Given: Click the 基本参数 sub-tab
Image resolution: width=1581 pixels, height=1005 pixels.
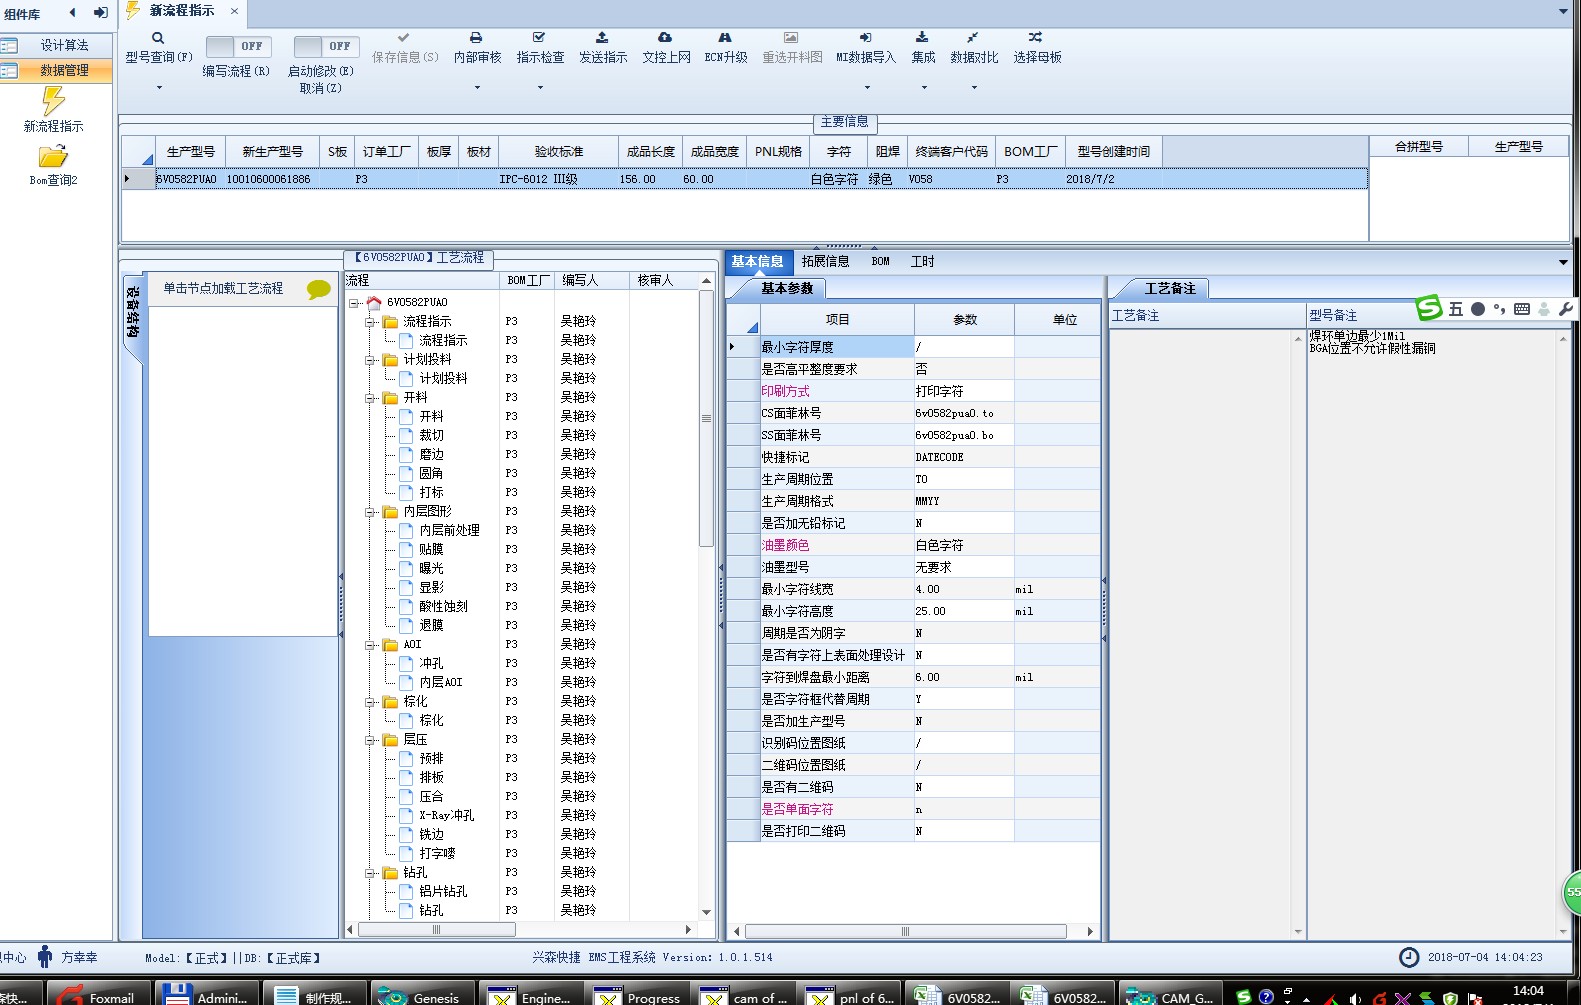Looking at the screenshot, I should pos(787,288).
